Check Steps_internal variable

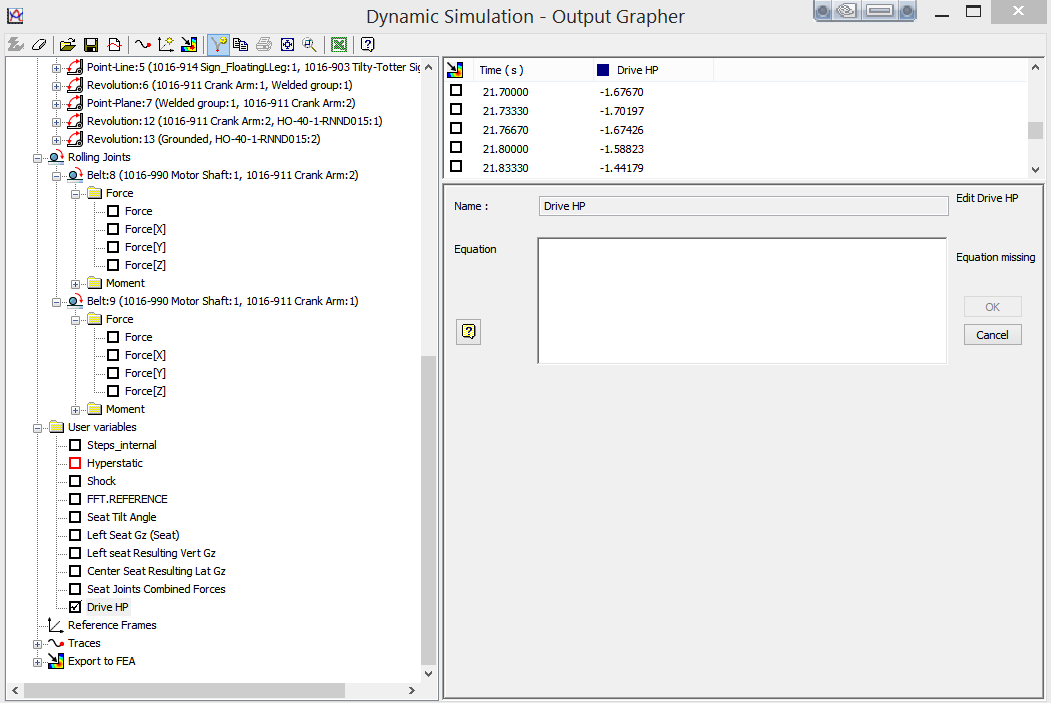point(75,445)
